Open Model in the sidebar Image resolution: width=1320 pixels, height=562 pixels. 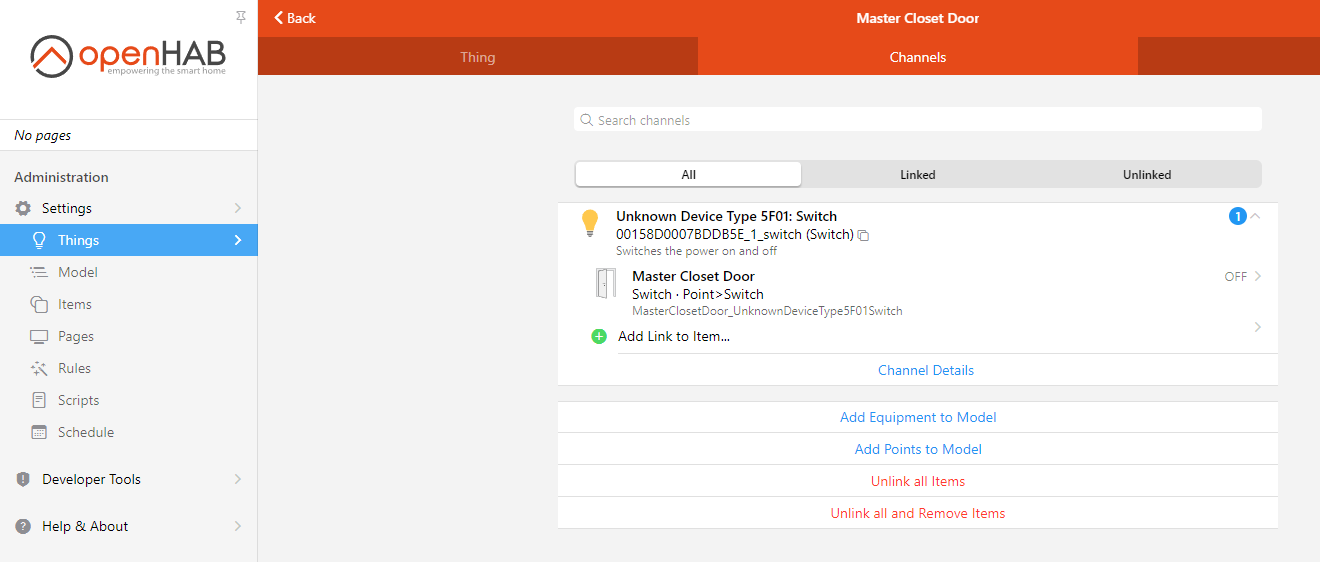(78, 272)
